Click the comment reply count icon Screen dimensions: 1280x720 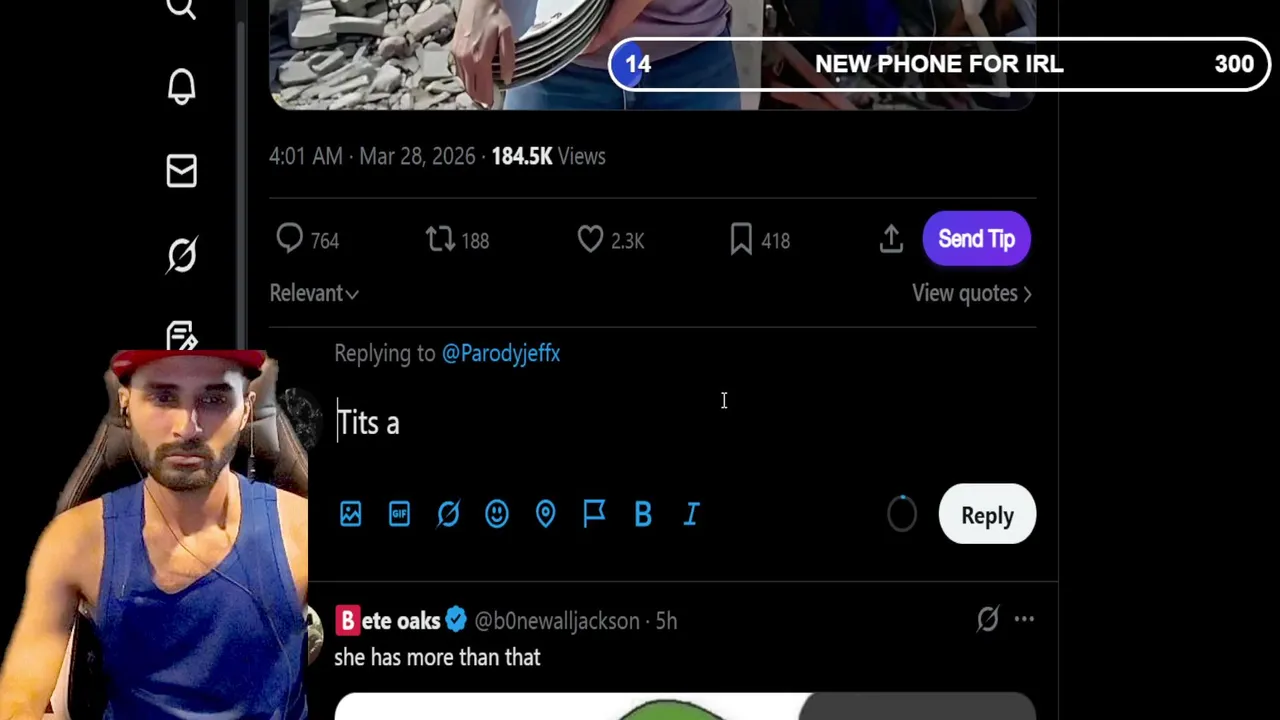pyautogui.click(x=290, y=239)
